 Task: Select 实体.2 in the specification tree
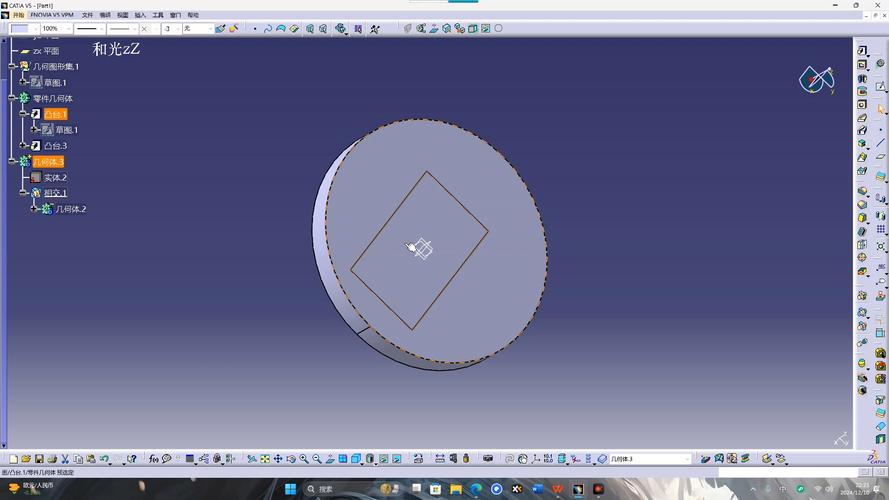pos(54,177)
